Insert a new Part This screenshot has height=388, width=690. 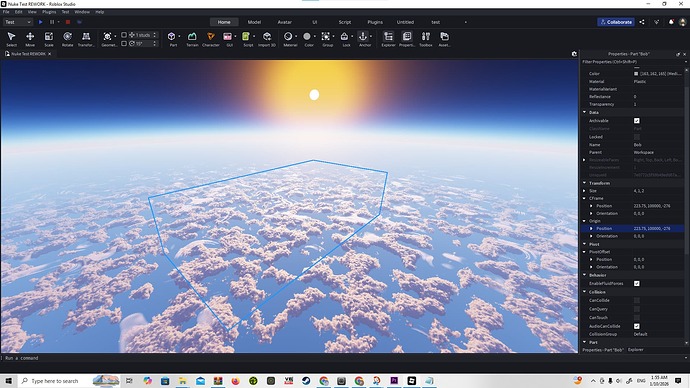click(x=172, y=39)
